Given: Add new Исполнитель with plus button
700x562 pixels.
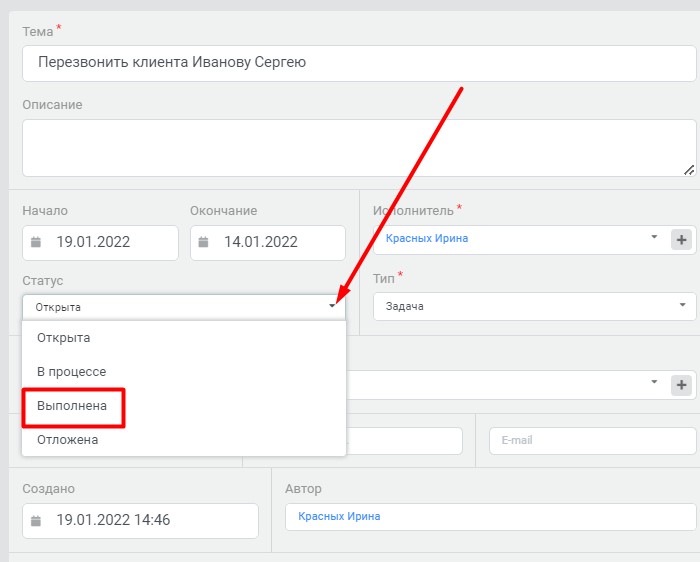Looking at the screenshot, I should click(x=681, y=240).
